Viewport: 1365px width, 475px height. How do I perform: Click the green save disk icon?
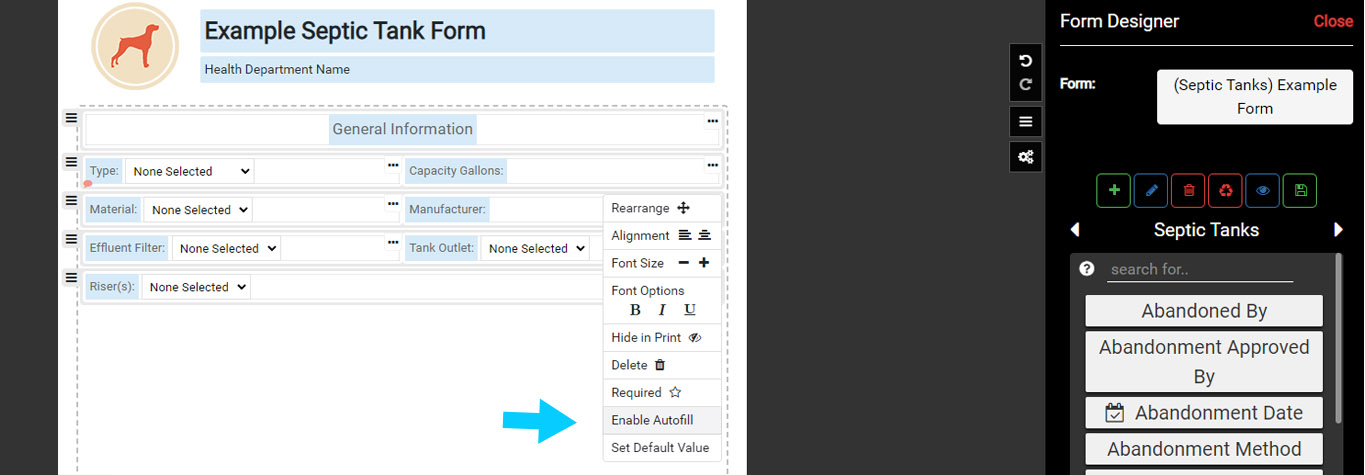click(1300, 190)
